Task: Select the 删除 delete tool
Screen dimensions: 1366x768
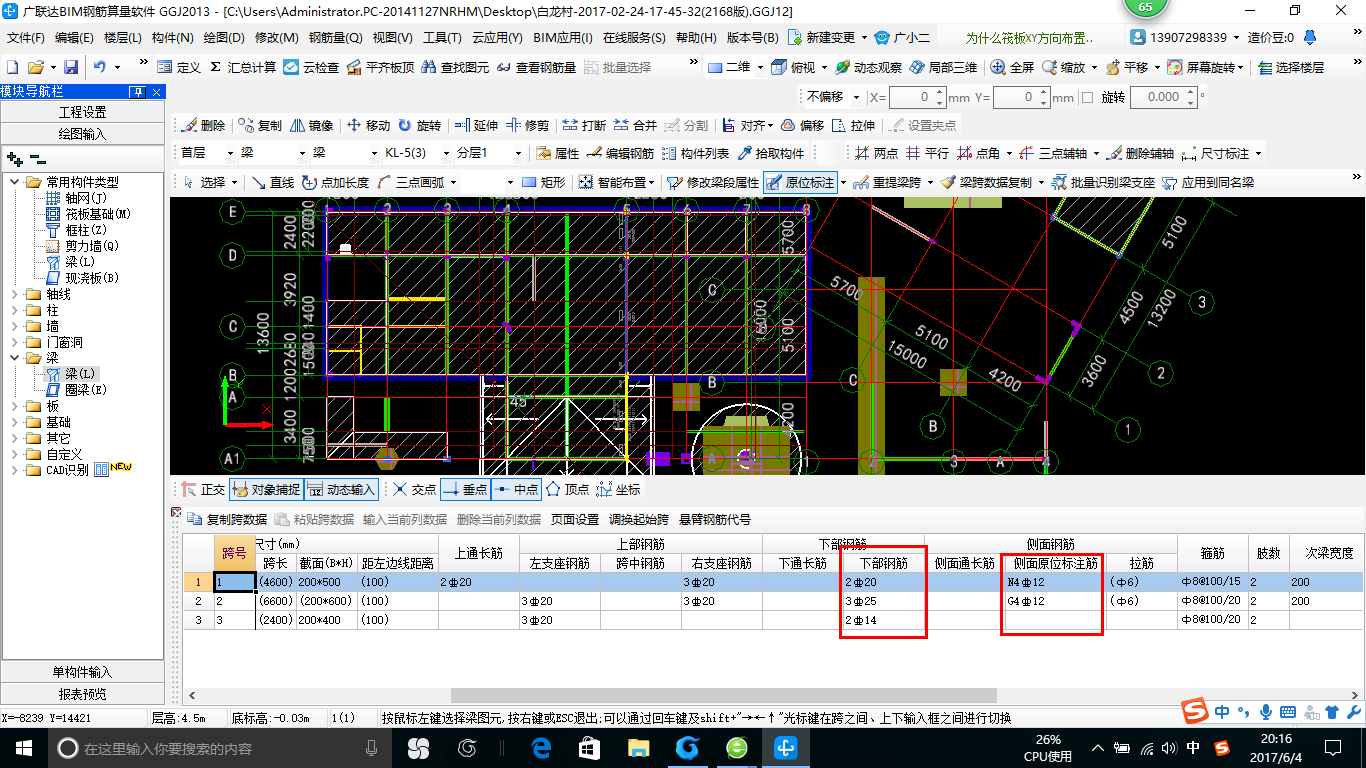Action: tap(203, 125)
